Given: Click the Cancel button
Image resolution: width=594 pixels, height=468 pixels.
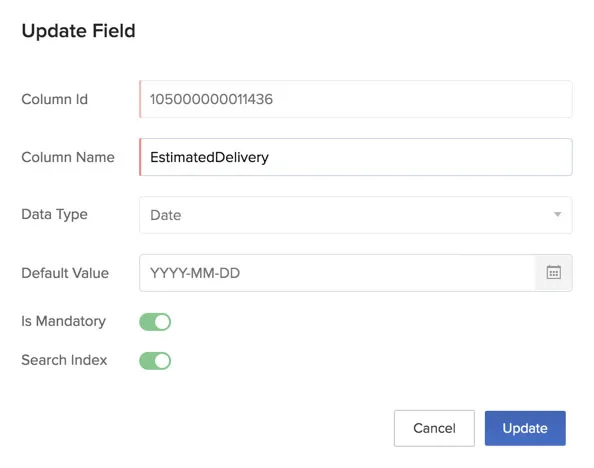Looking at the screenshot, I should point(434,428).
